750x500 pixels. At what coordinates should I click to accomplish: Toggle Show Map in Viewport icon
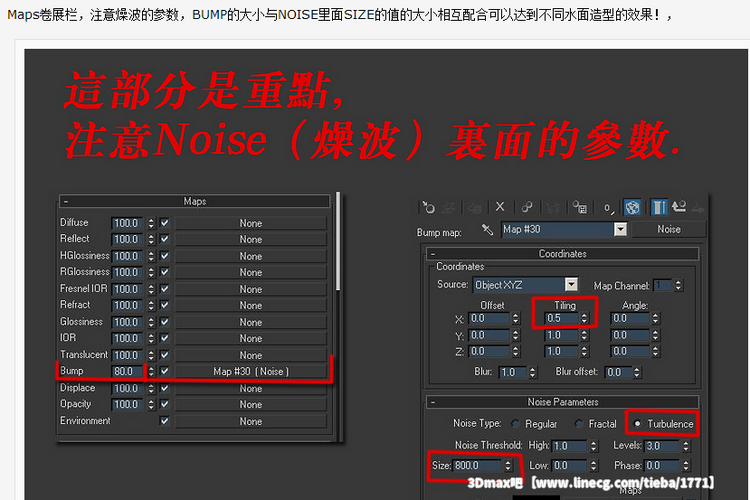[632, 207]
